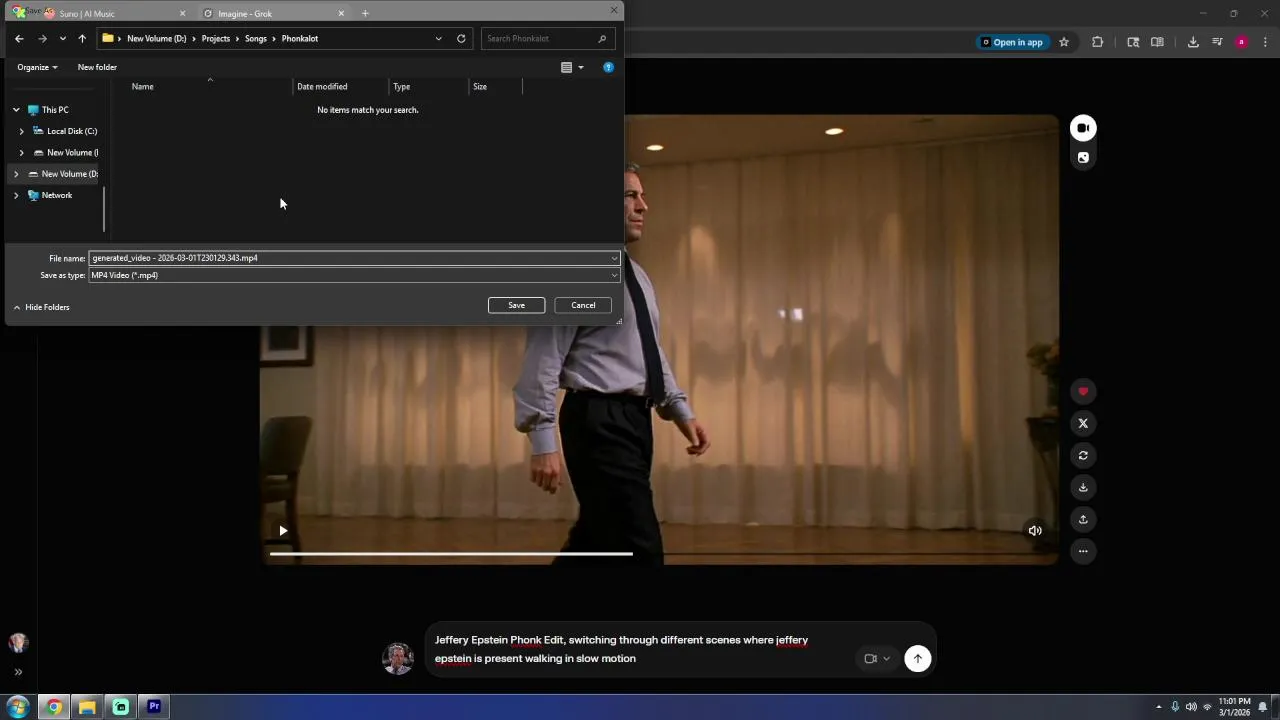Jump to Projects in the breadcrumb path
The width and height of the screenshot is (1280, 720).
pyautogui.click(x=215, y=38)
